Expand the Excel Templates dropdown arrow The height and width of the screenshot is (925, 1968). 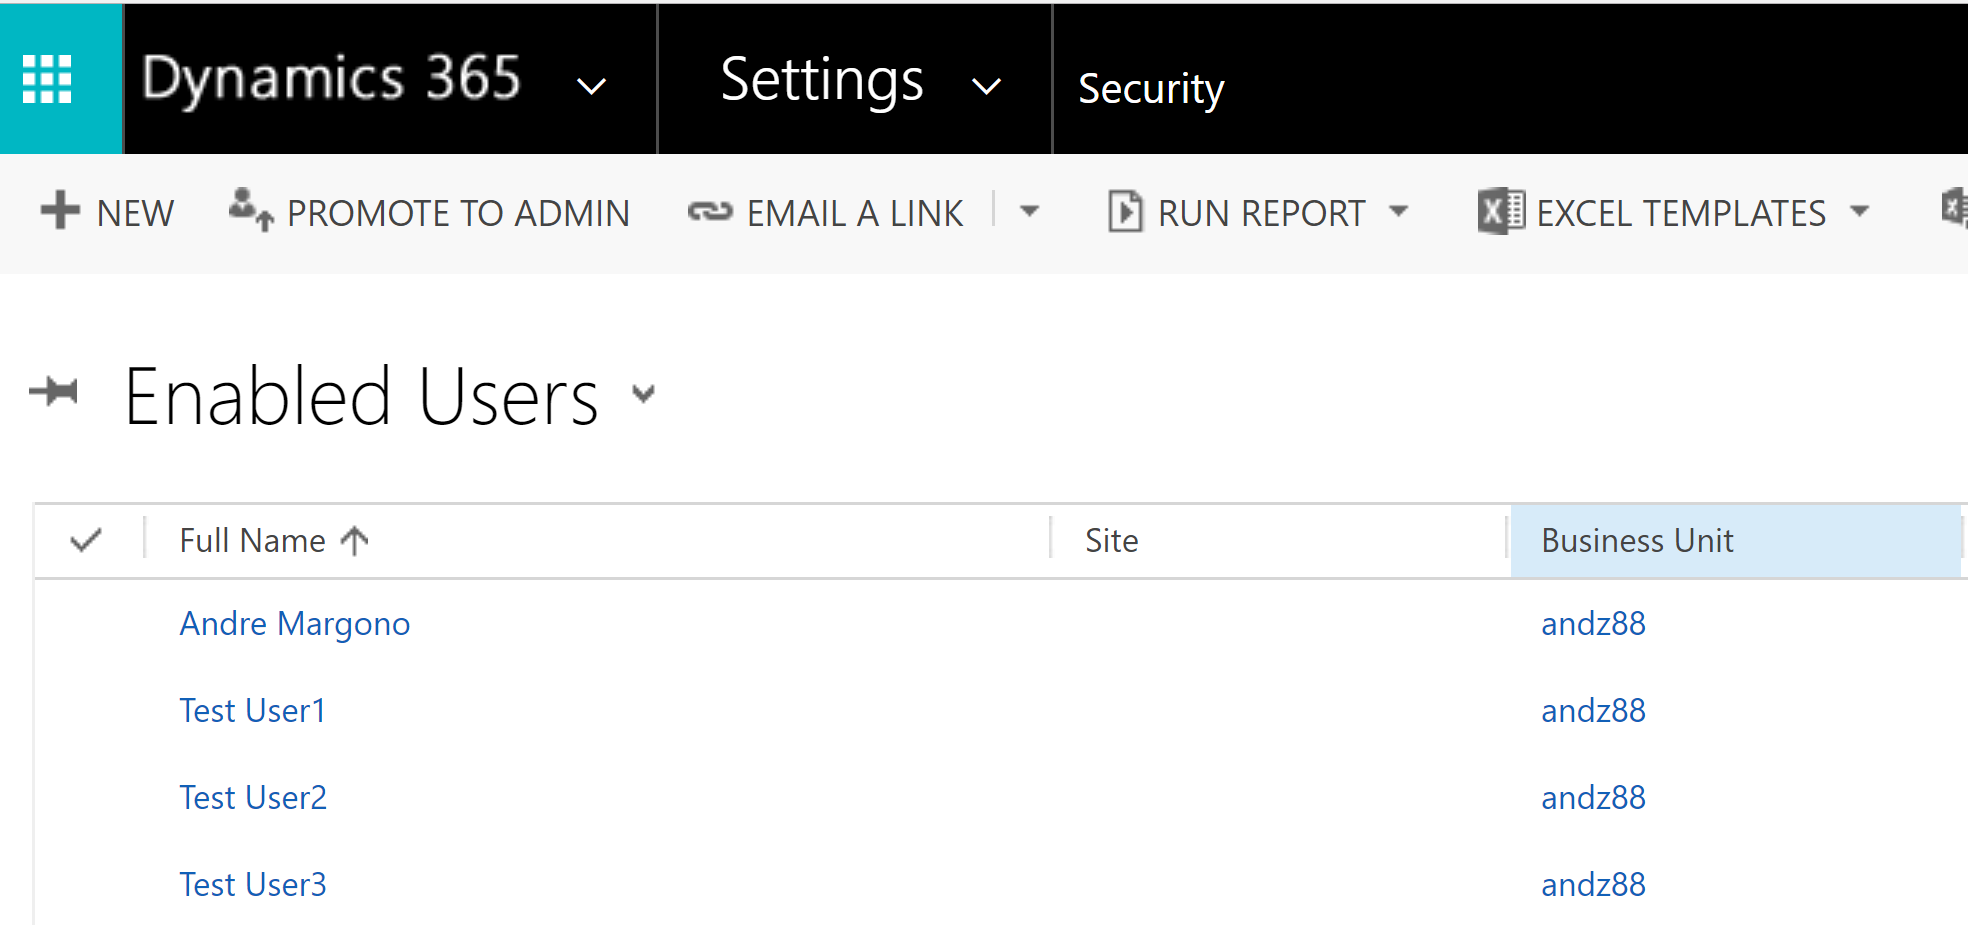point(1860,212)
